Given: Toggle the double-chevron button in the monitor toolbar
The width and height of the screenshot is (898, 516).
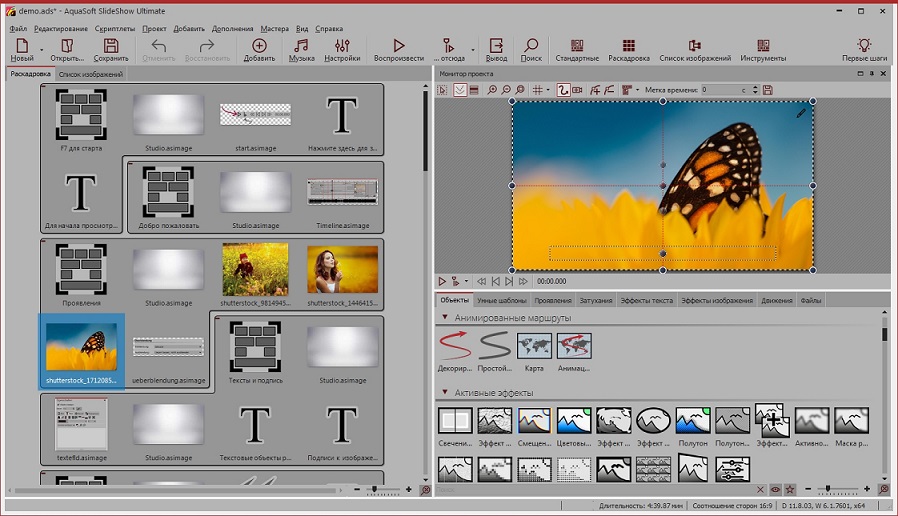Looking at the screenshot, I should pos(460,90).
